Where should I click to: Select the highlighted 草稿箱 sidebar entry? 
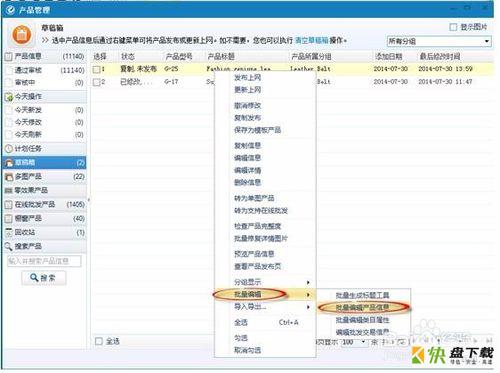coord(45,163)
